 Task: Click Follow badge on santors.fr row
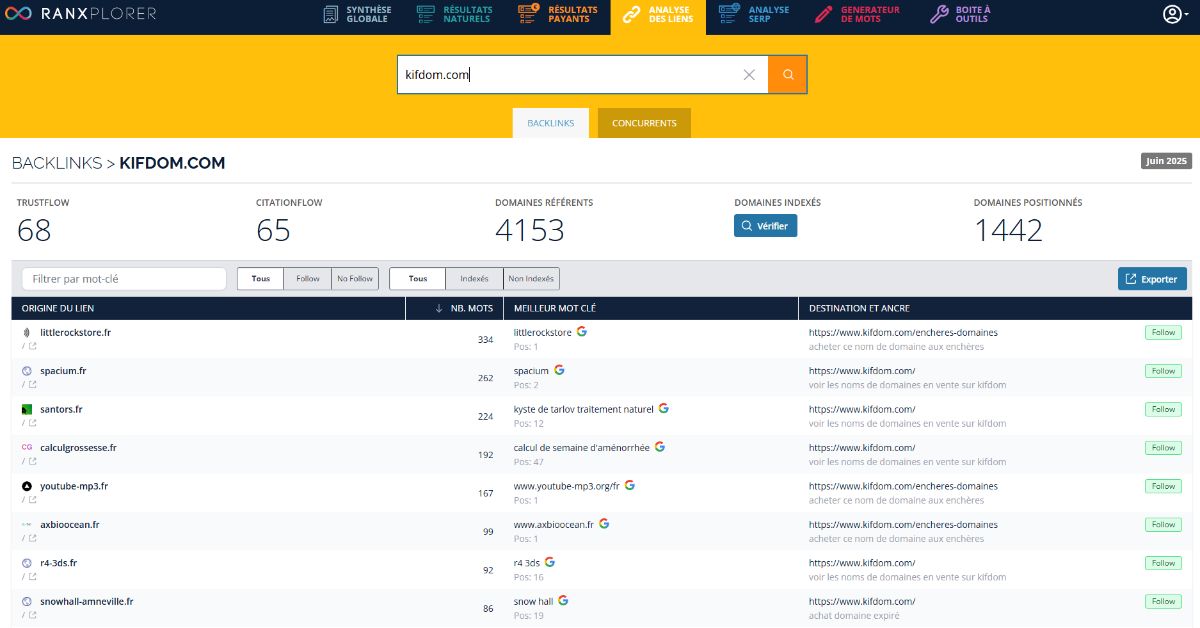click(1162, 409)
